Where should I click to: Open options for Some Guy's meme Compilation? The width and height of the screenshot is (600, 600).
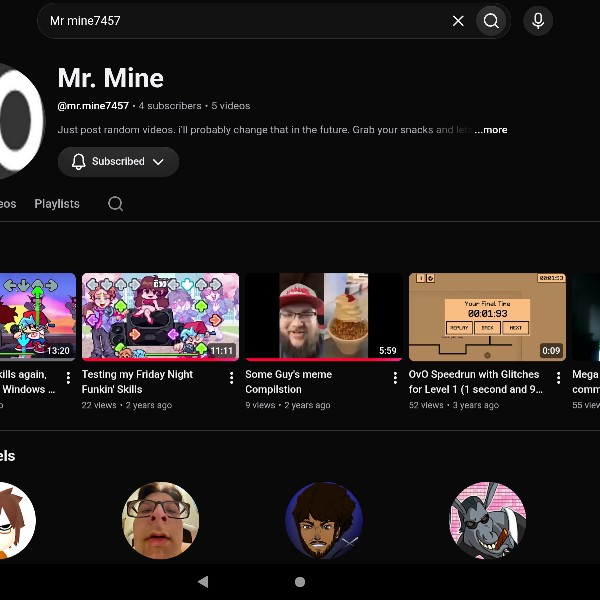pos(395,378)
